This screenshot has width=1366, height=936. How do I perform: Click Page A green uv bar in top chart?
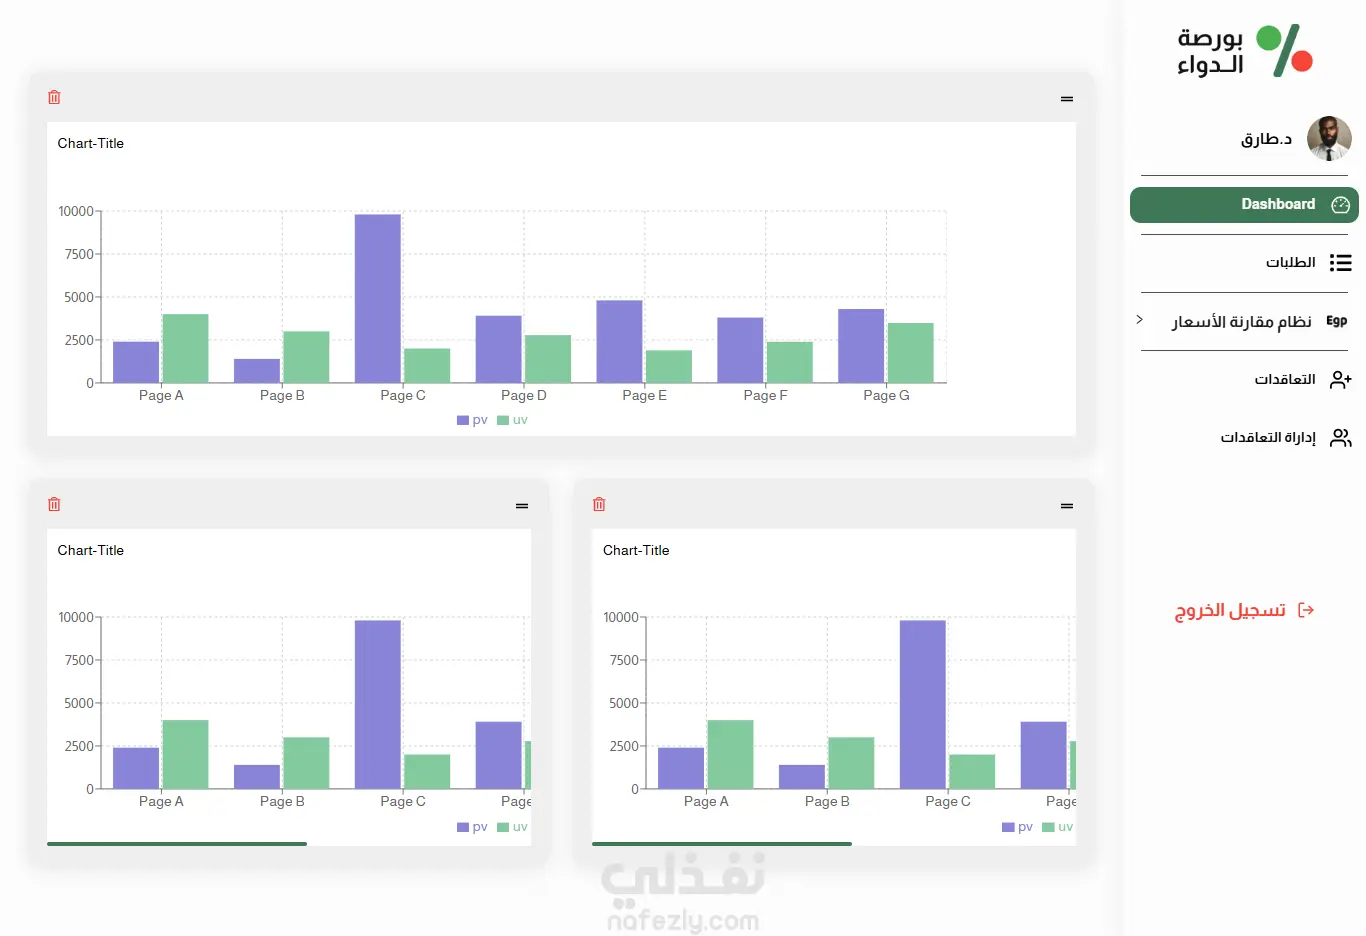click(x=186, y=348)
